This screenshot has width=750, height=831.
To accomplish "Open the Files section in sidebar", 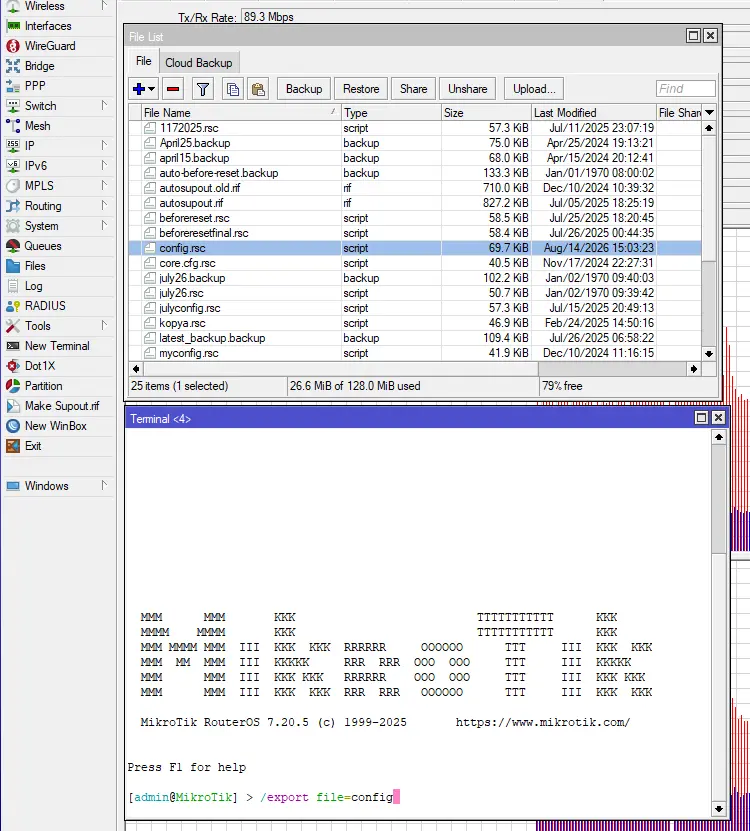I will (x=35, y=266).
